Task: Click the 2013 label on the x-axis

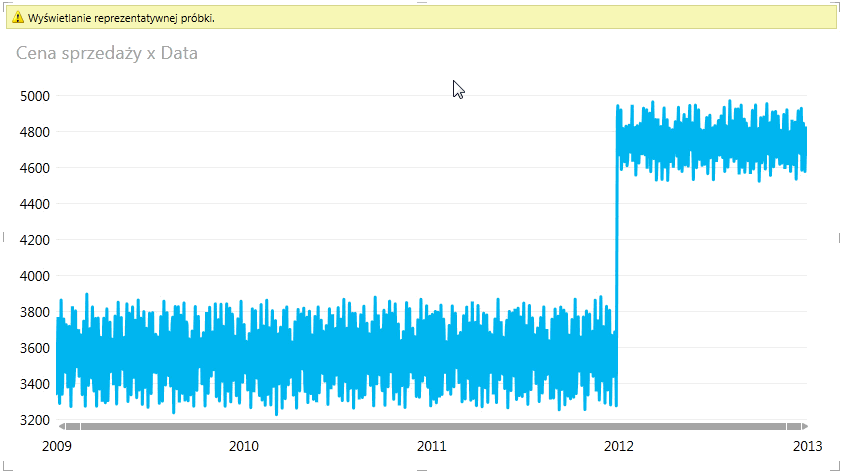Action: coord(806,446)
